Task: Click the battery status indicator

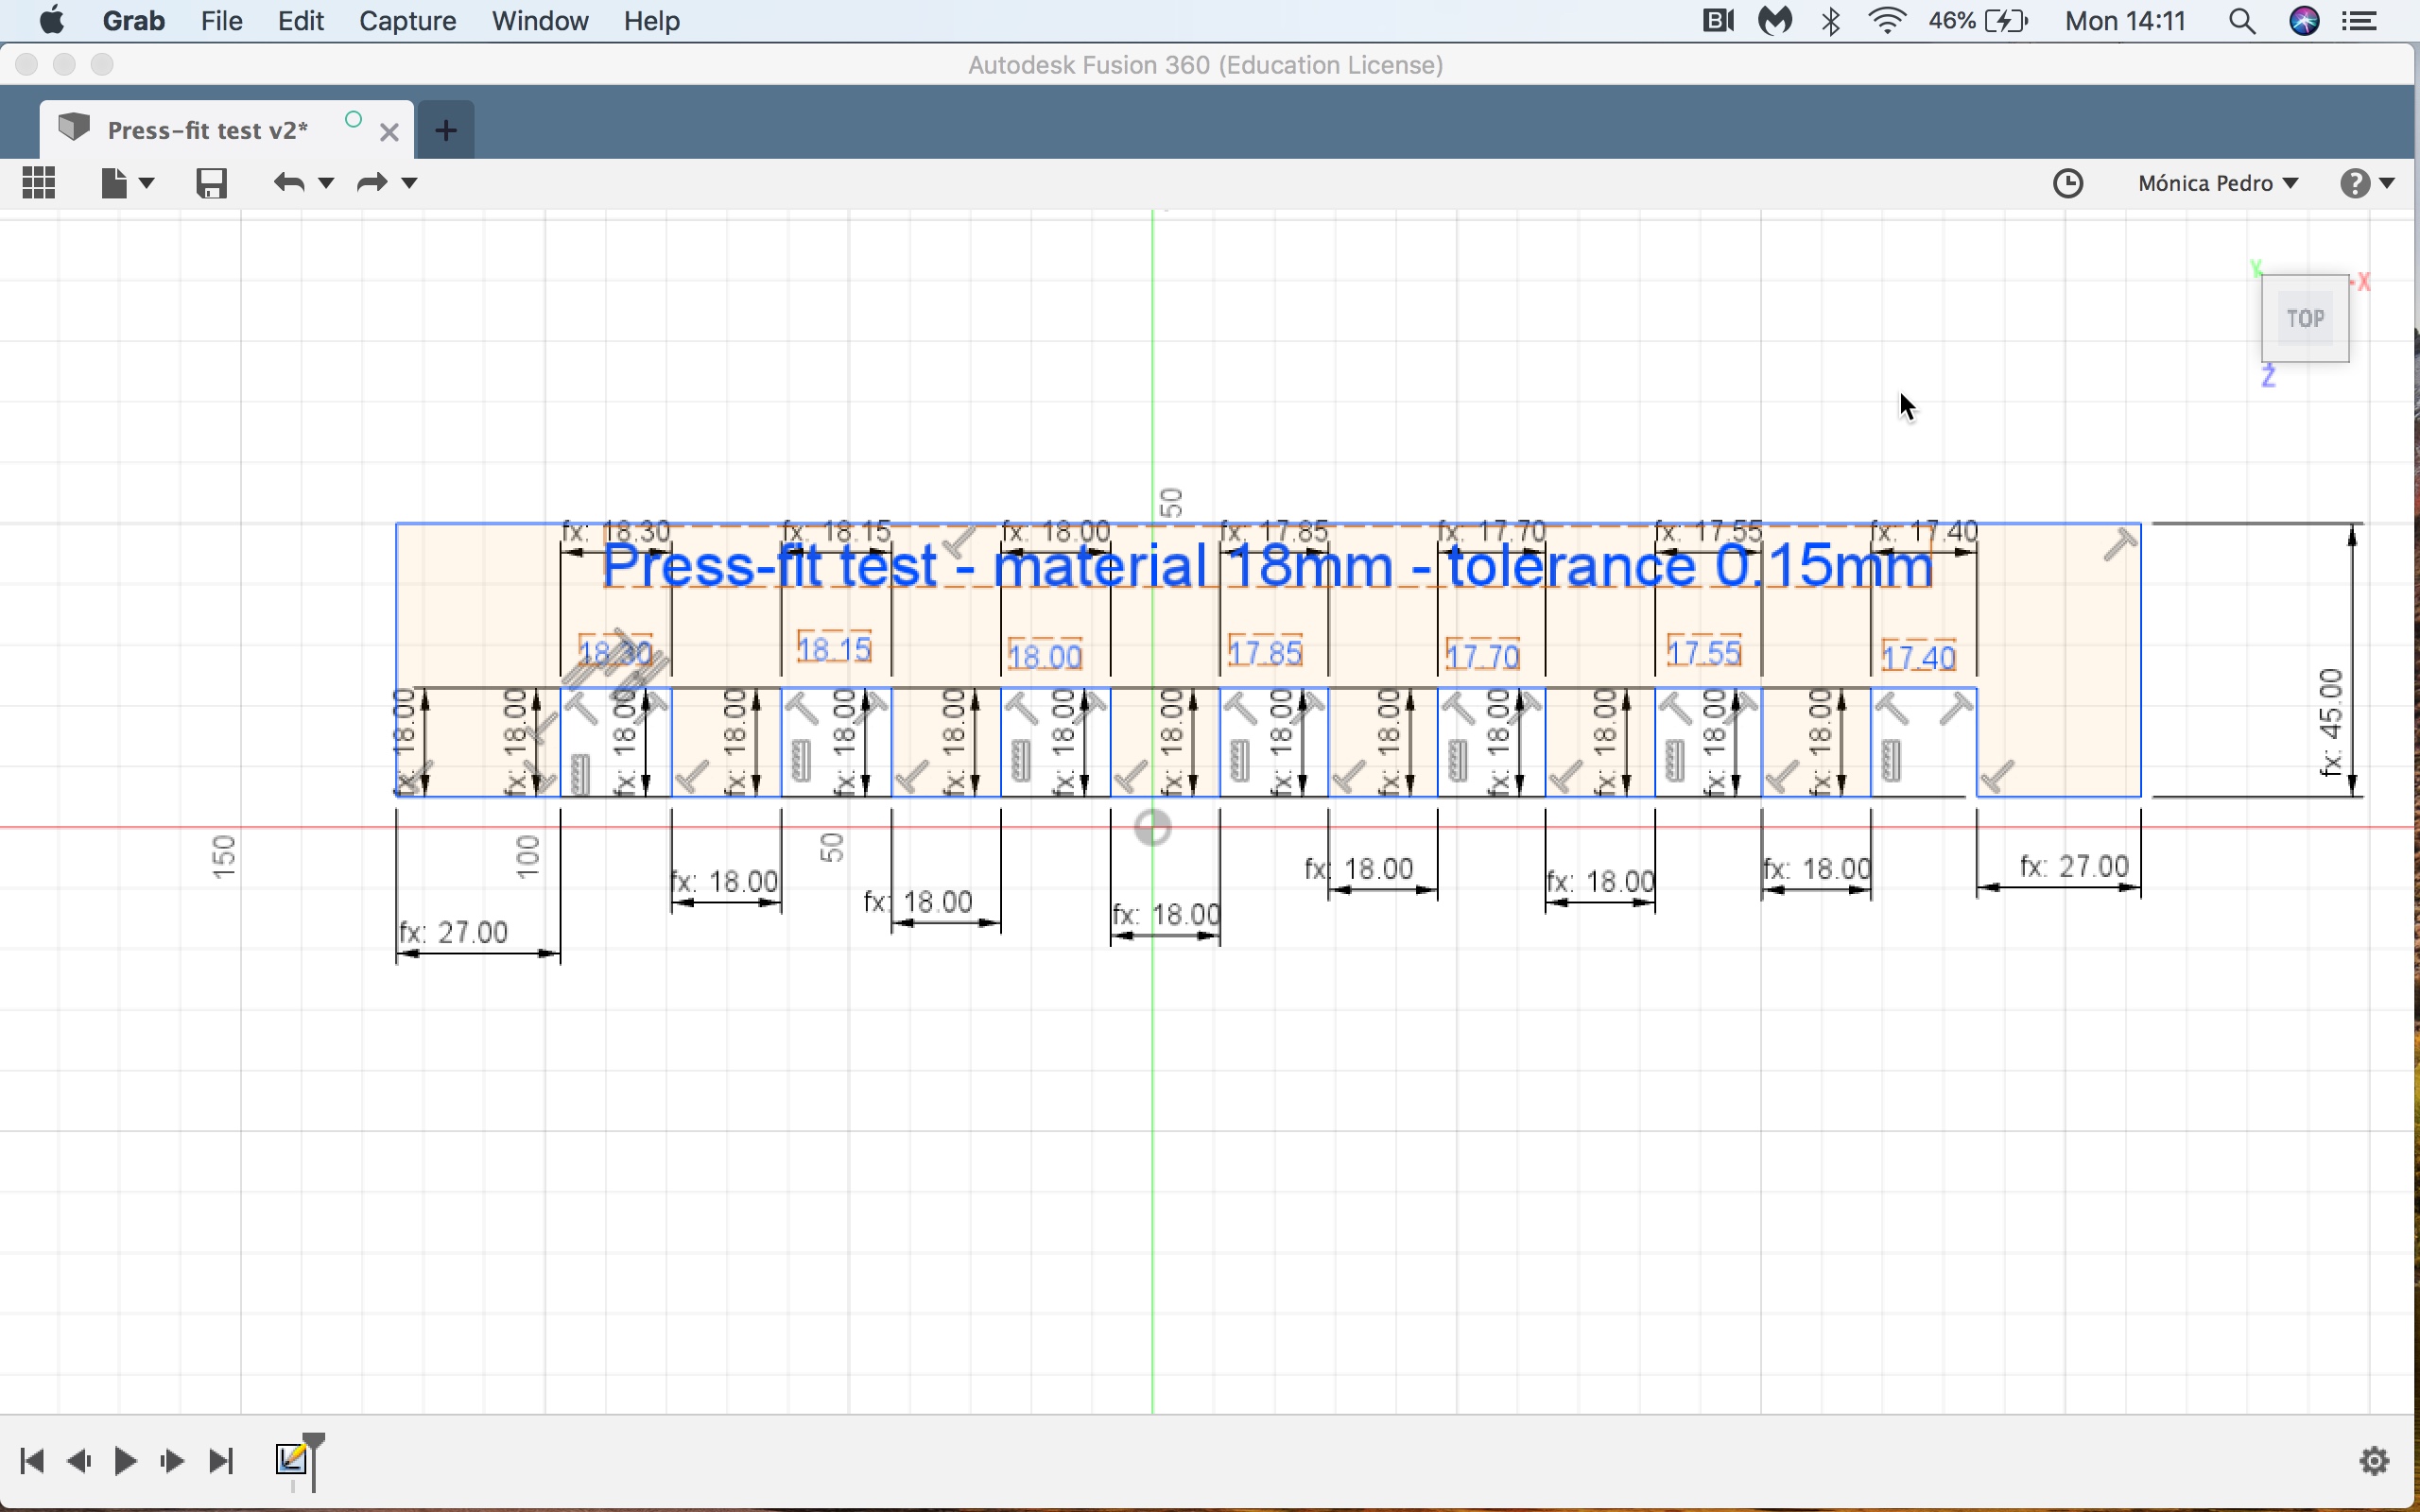Action: 1978,21
